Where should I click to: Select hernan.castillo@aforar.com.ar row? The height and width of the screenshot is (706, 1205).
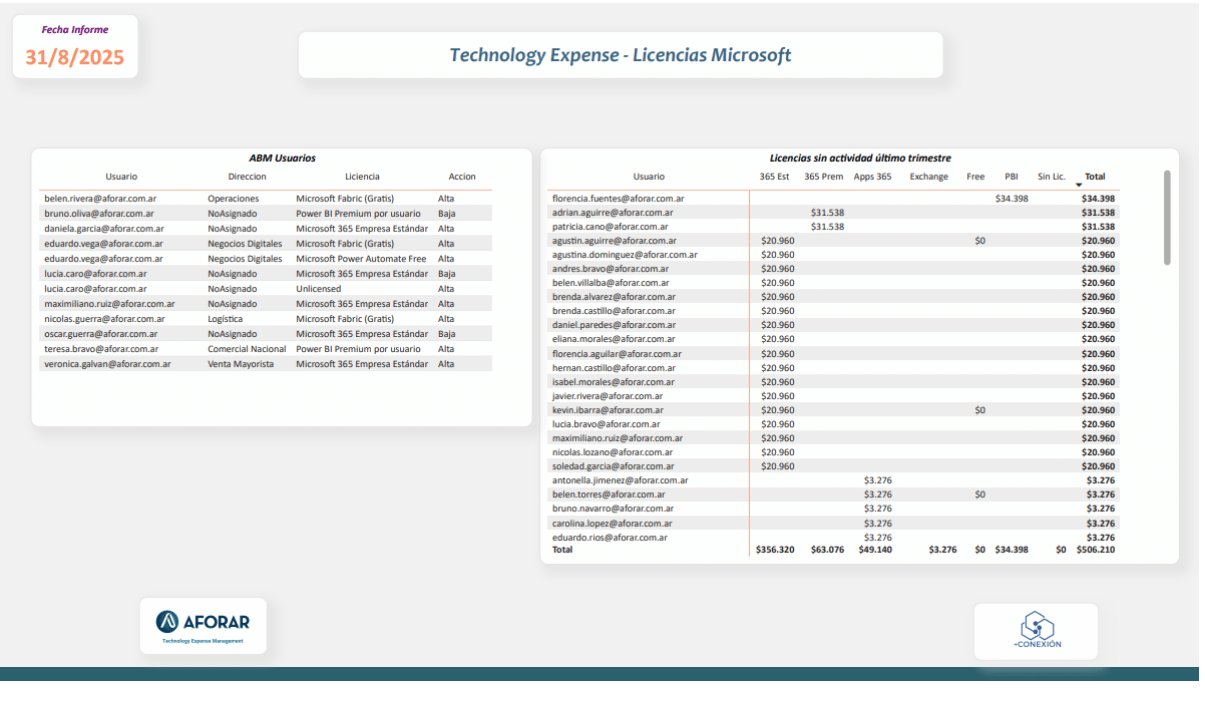(x=834, y=367)
